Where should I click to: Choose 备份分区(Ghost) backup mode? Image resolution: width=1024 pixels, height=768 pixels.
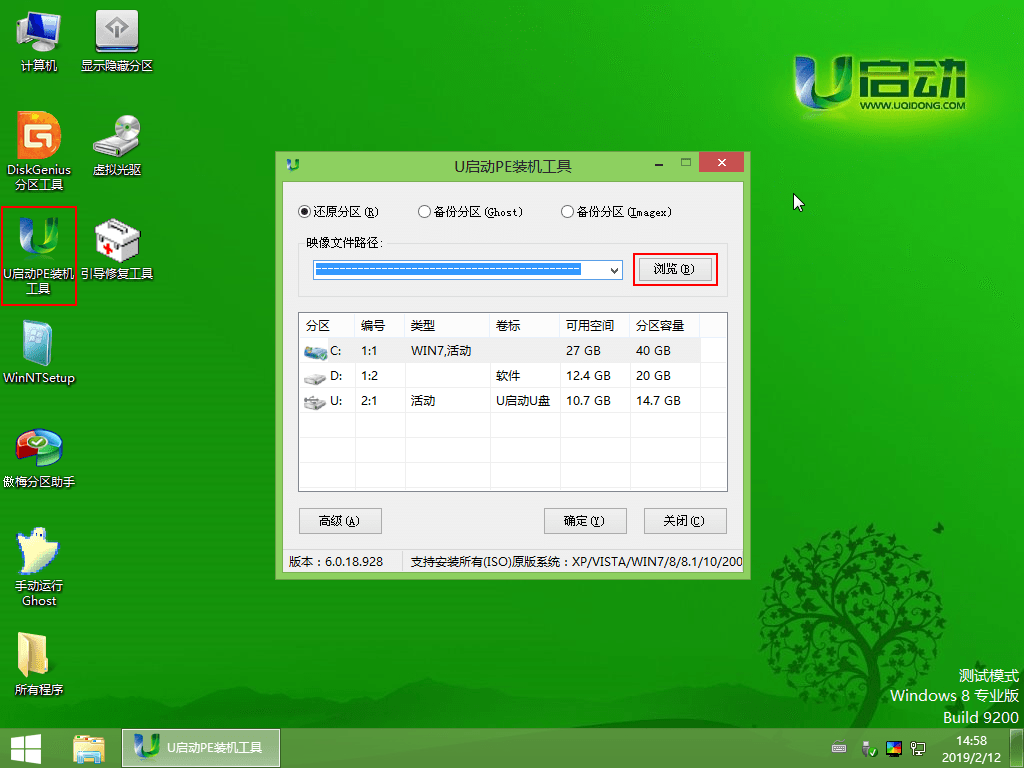click(x=424, y=212)
